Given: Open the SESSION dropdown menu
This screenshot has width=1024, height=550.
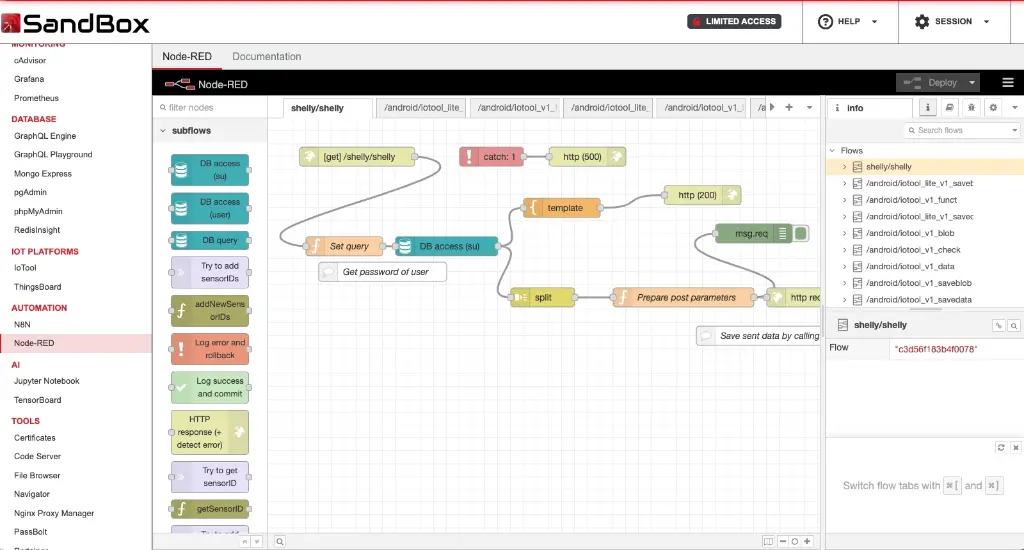Looking at the screenshot, I should [953, 22].
